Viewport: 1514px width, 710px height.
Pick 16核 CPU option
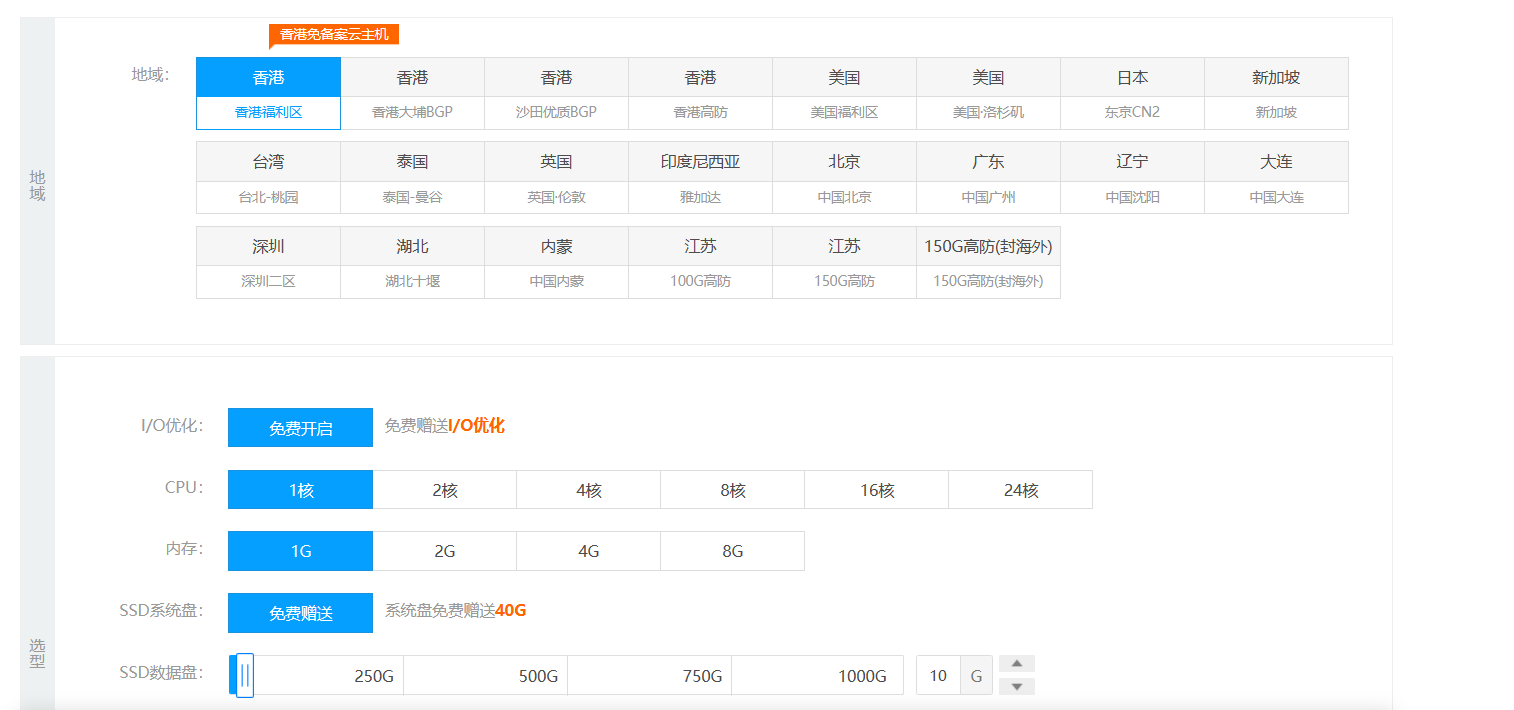point(877,490)
